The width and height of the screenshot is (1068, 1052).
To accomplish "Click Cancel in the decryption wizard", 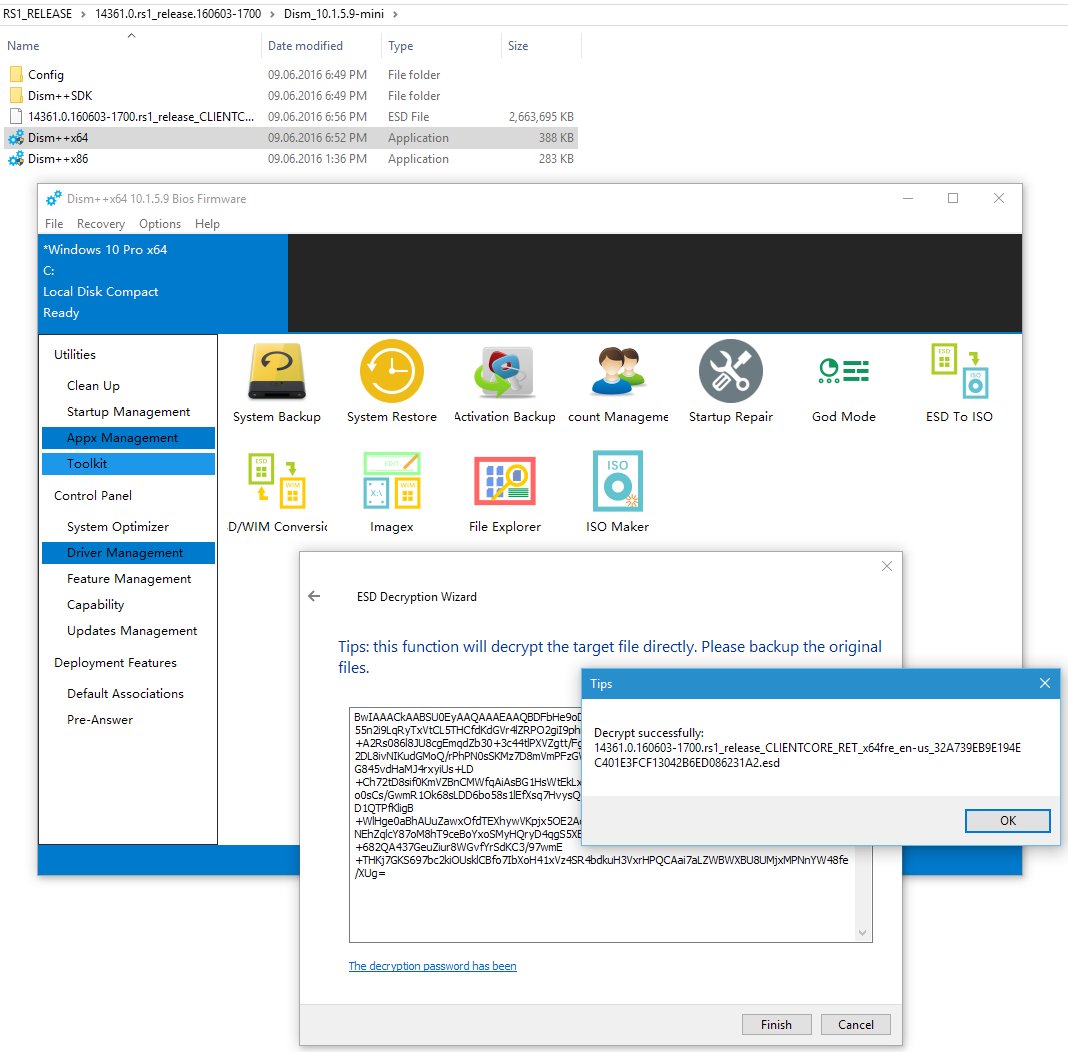I will 855,1024.
